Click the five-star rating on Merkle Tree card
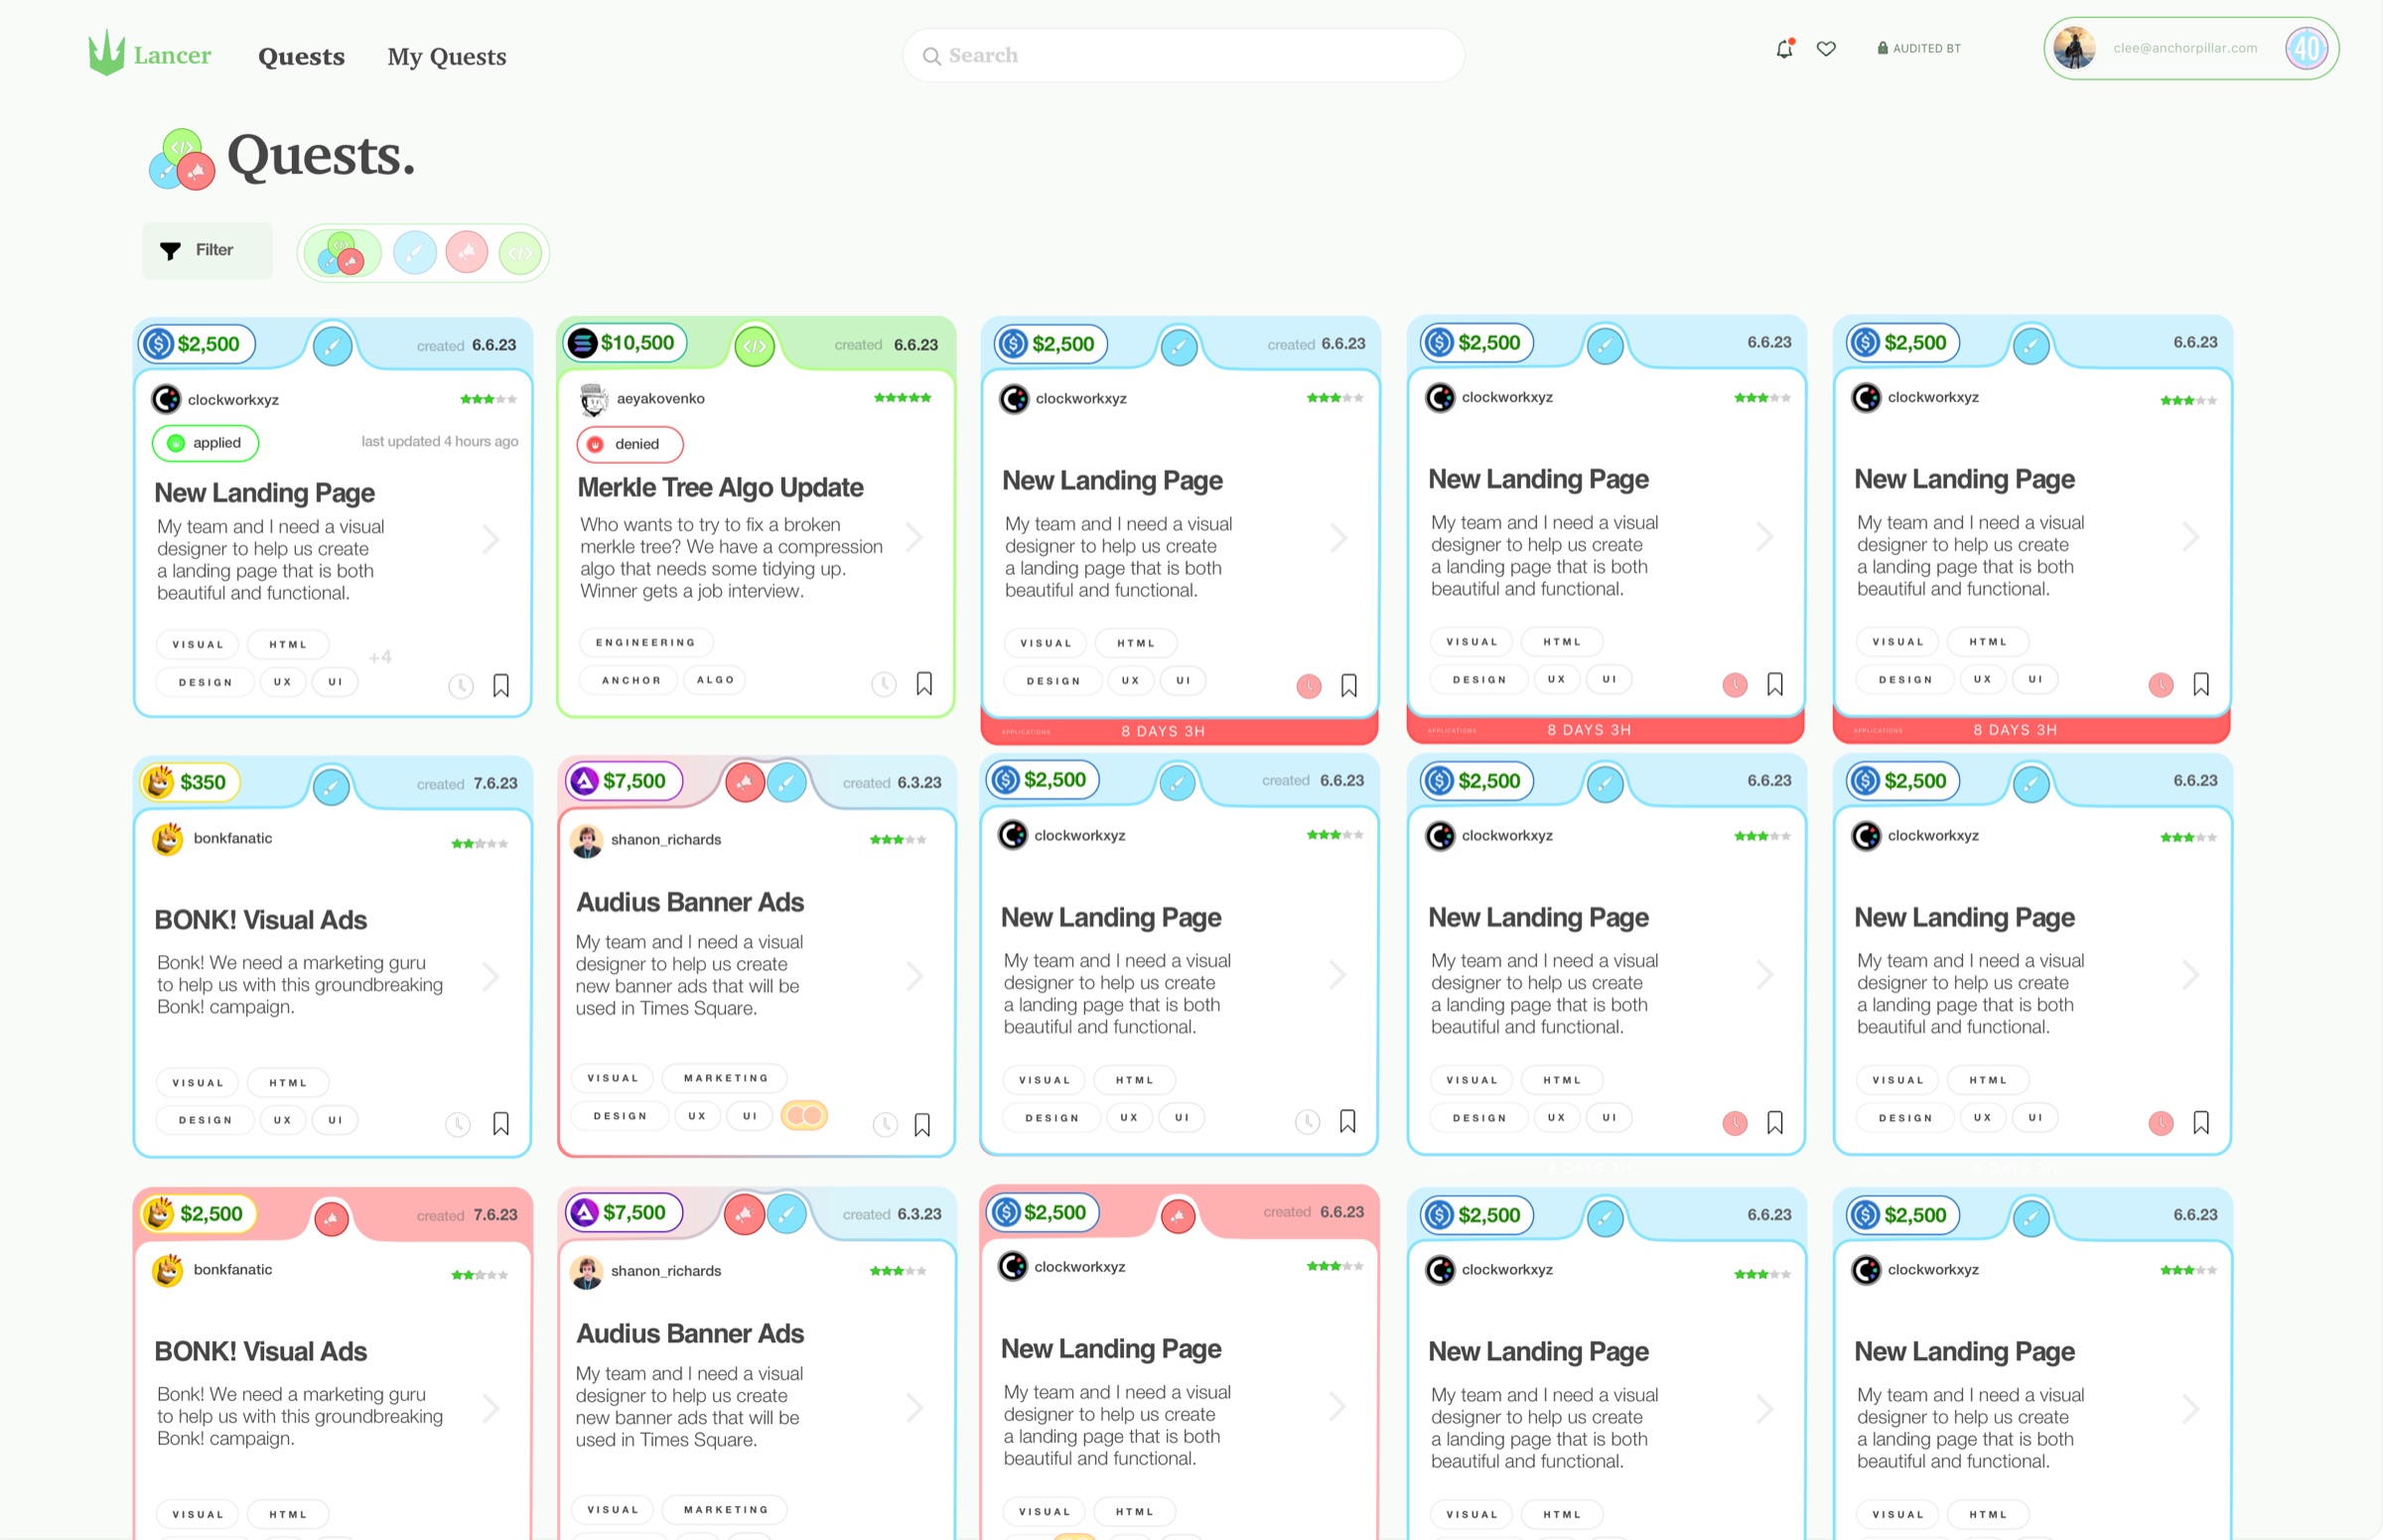Viewport: 2383px width, 1540px height. (x=902, y=398)
